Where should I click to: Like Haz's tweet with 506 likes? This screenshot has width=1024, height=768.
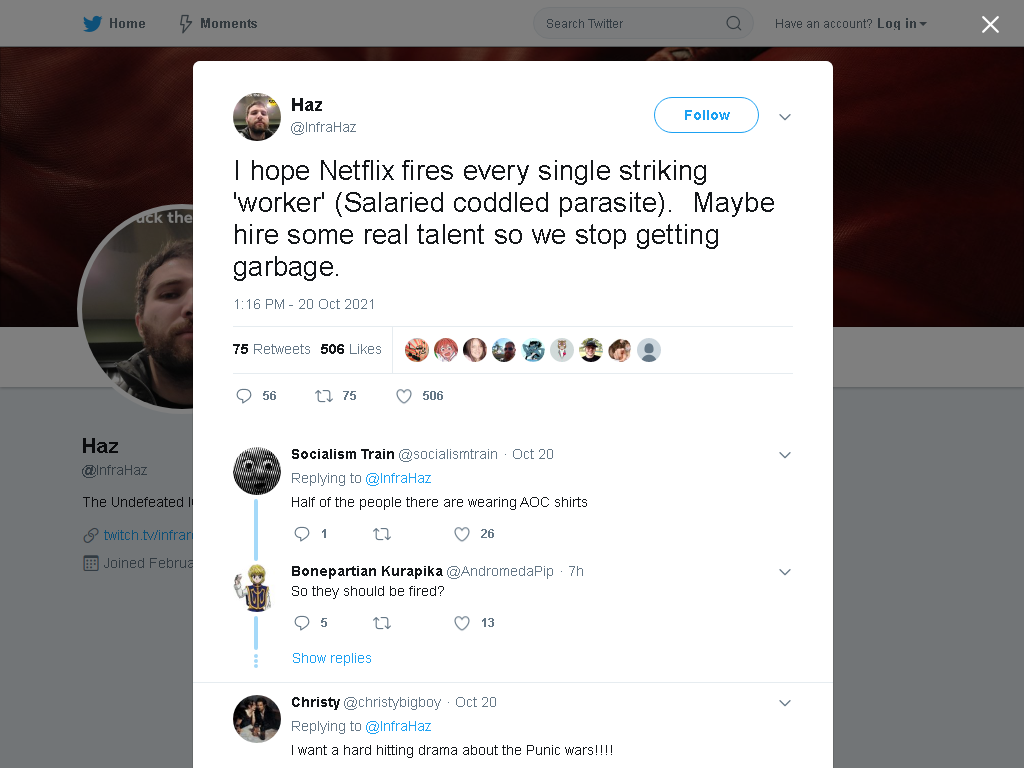coord(404,396)
